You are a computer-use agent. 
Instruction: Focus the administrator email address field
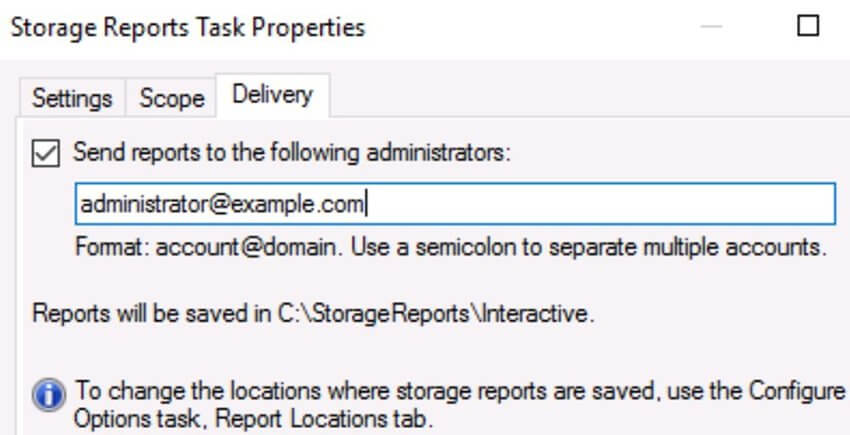(455, 204)
